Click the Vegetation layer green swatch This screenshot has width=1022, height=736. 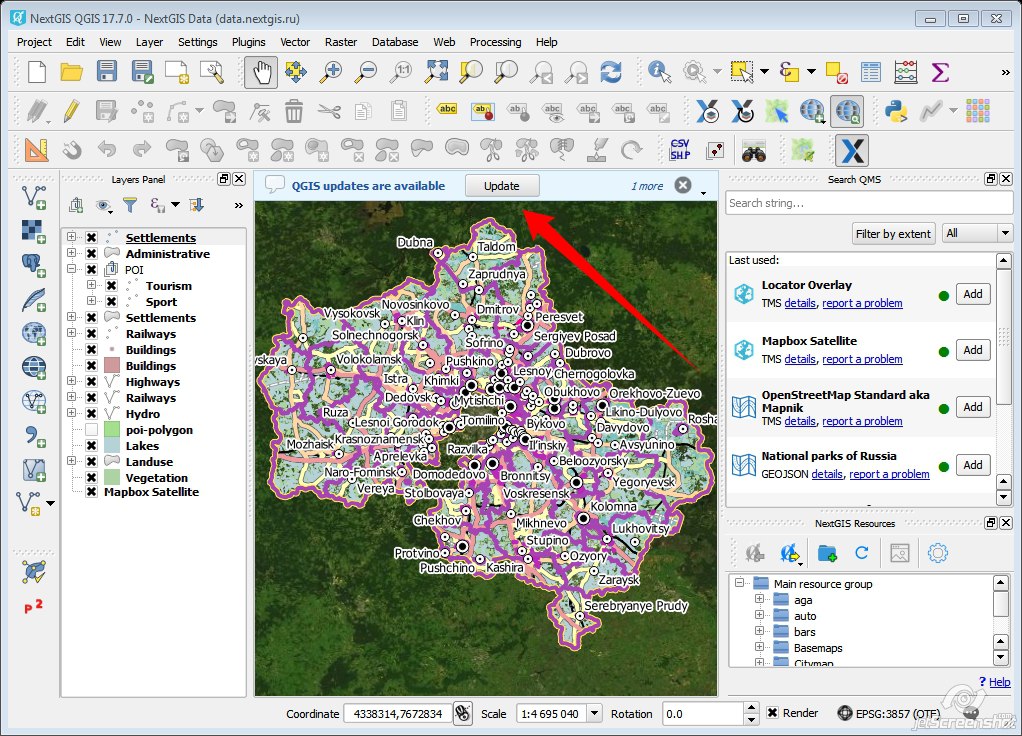tap(111, 478)
